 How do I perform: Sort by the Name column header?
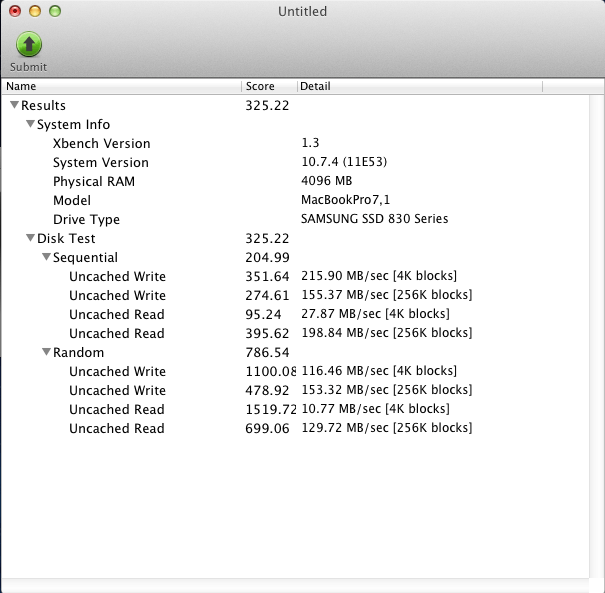[x=122, y=86]
